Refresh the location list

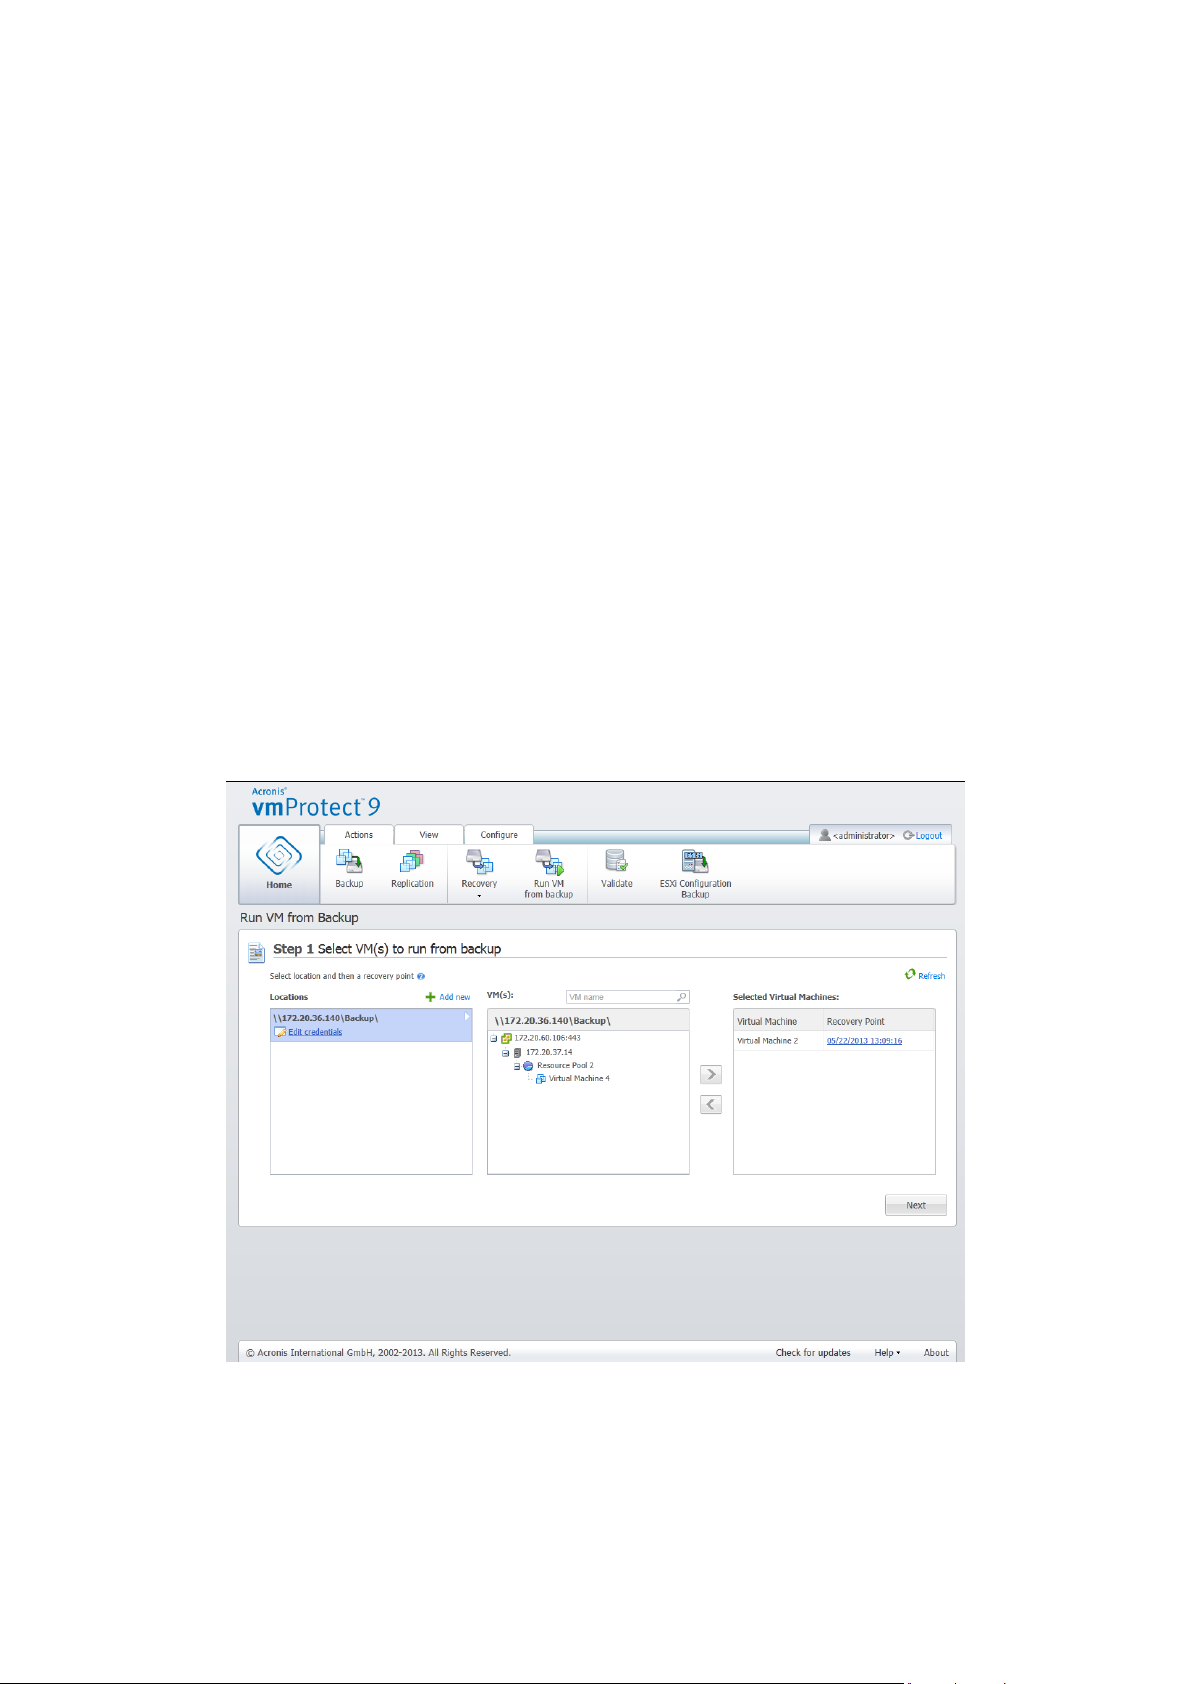point(925,975)
